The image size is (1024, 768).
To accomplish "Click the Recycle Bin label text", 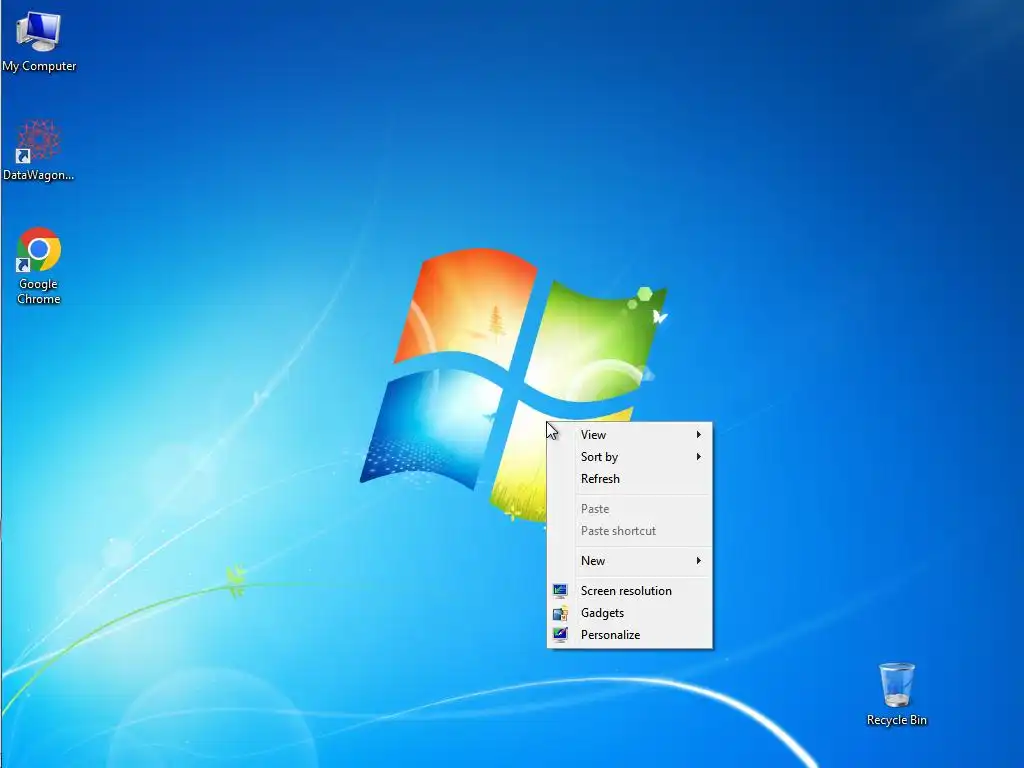I will point(897,720).
